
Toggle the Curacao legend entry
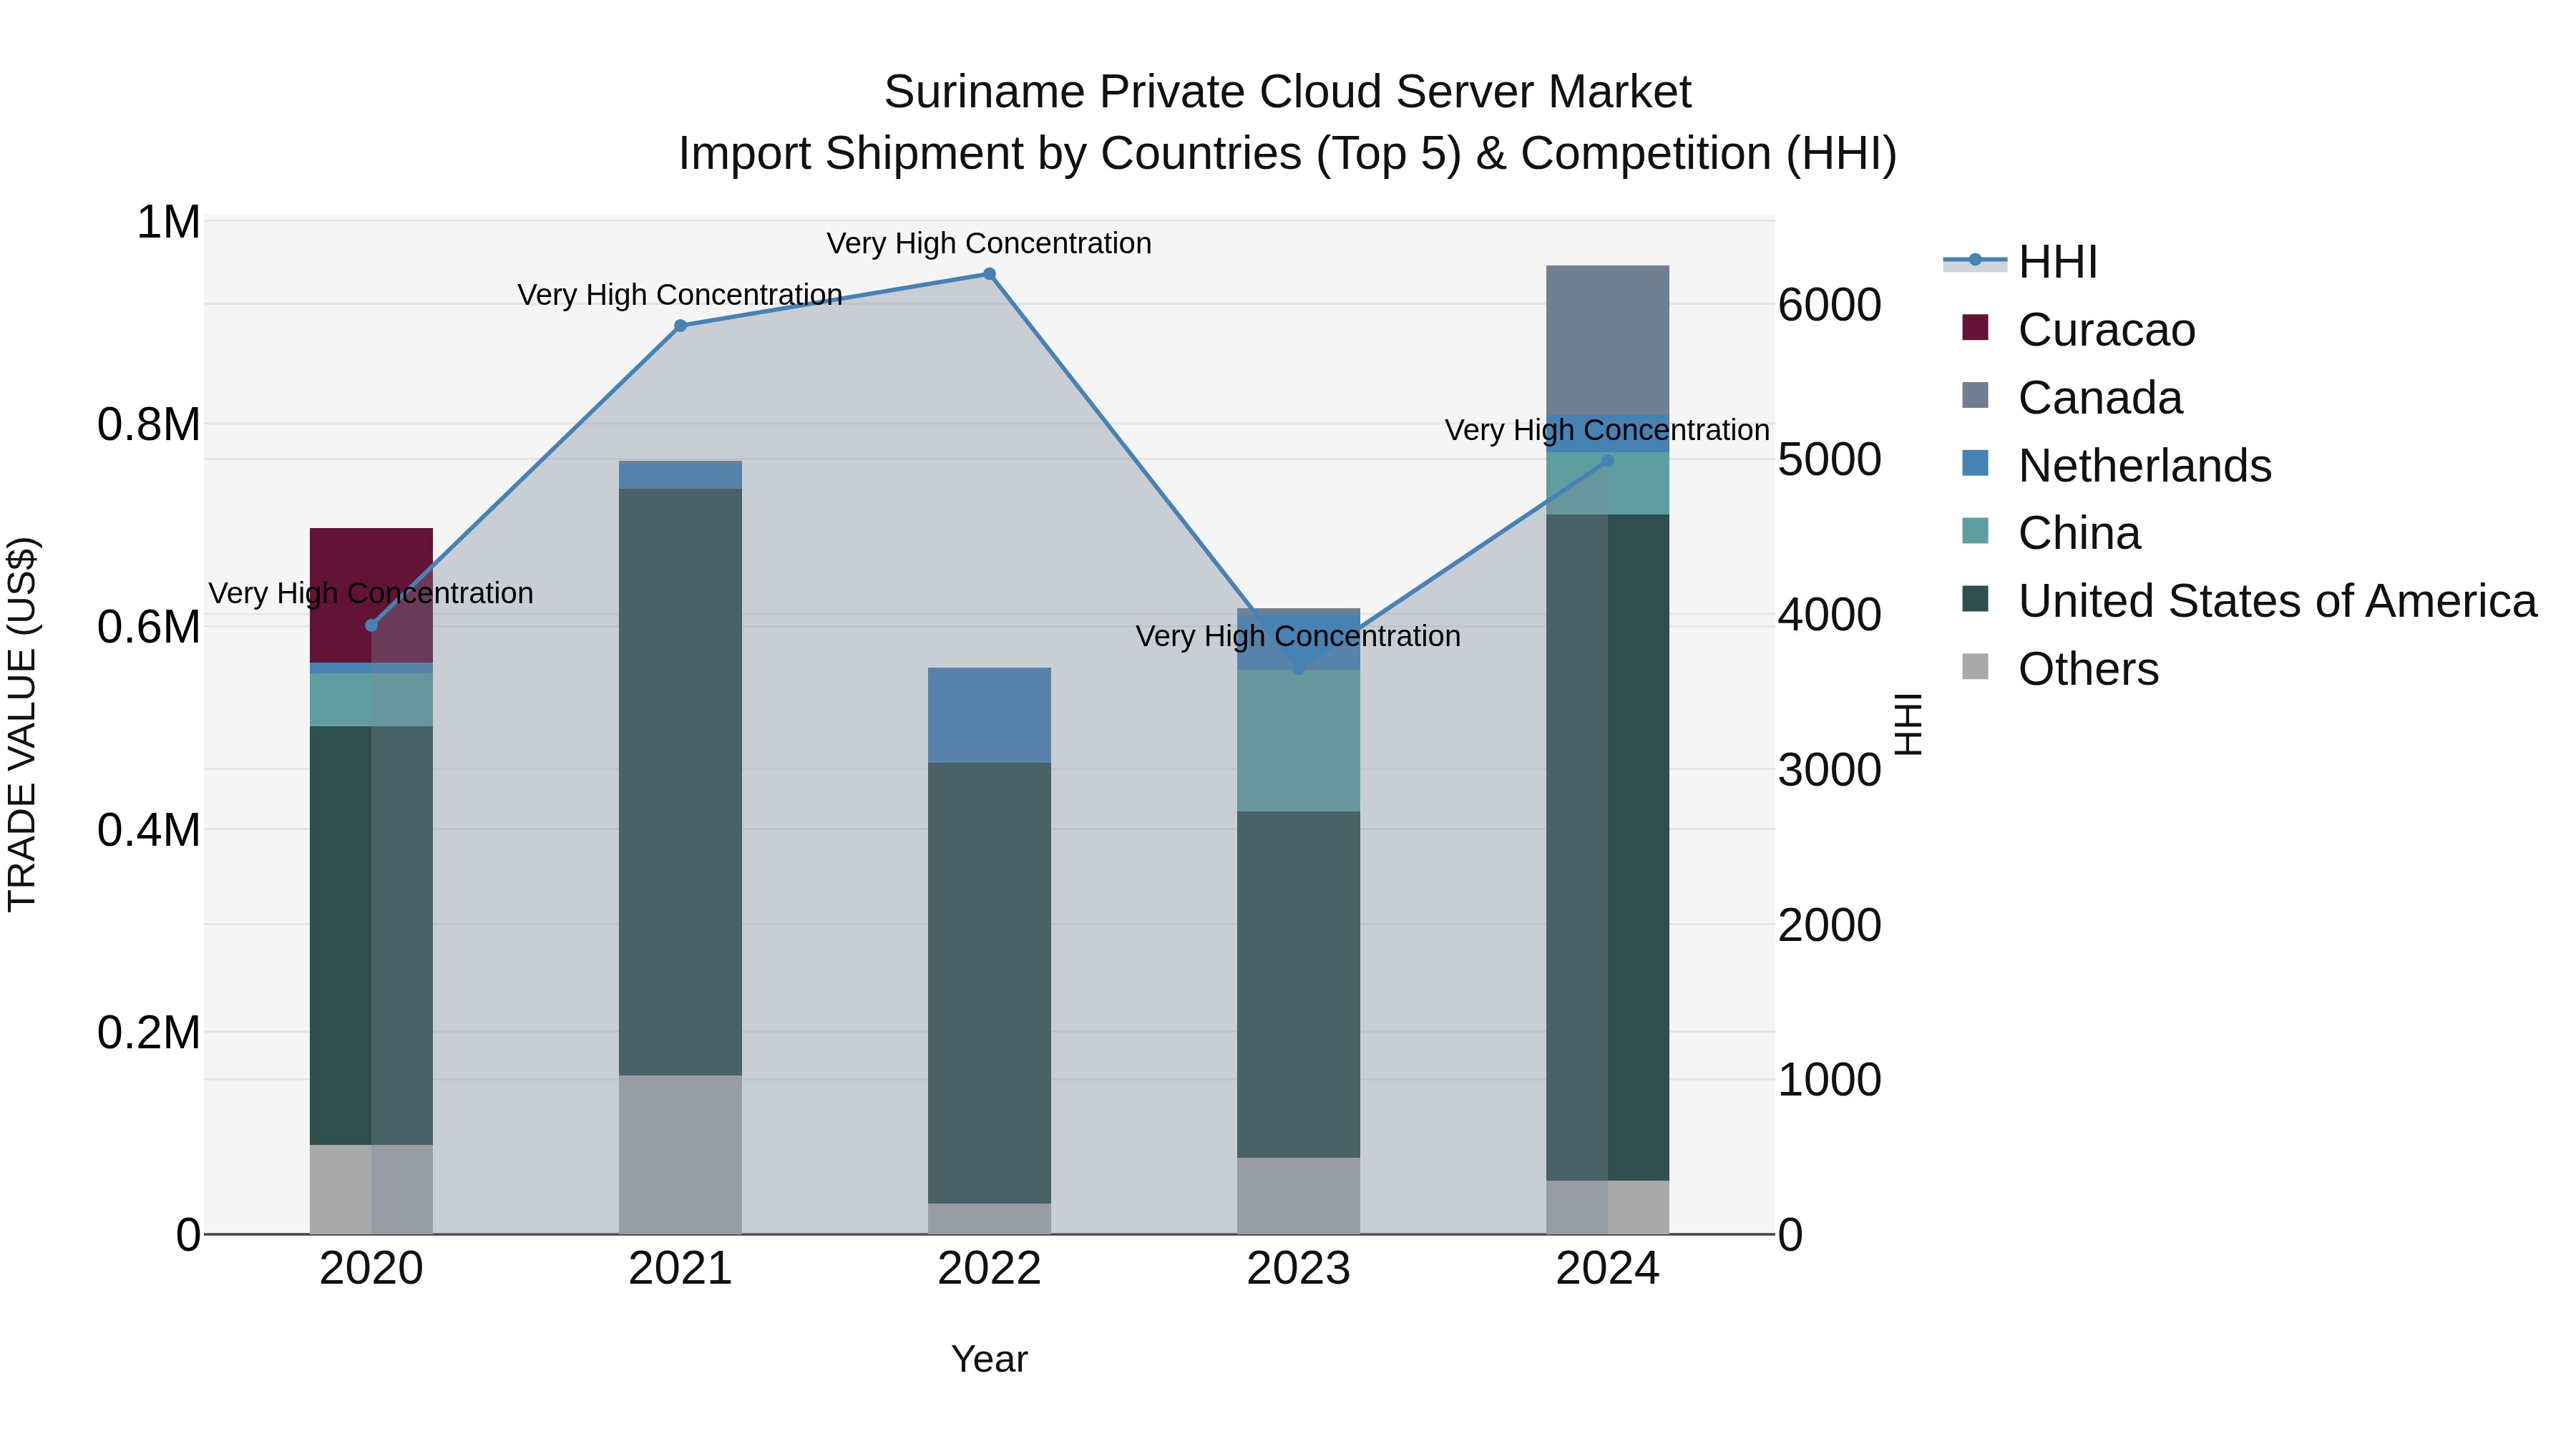[2078, 330]
